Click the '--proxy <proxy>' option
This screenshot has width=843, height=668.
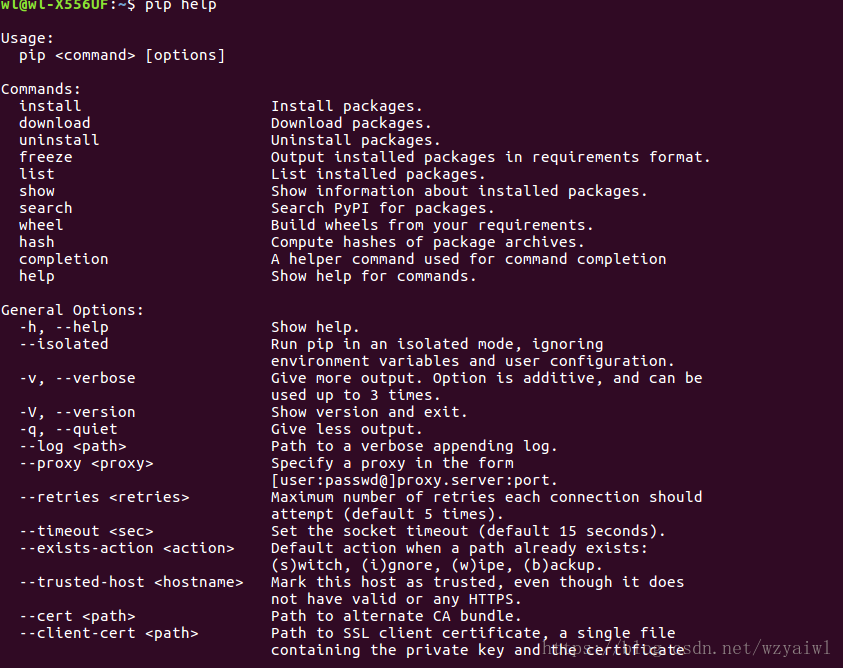86,464
